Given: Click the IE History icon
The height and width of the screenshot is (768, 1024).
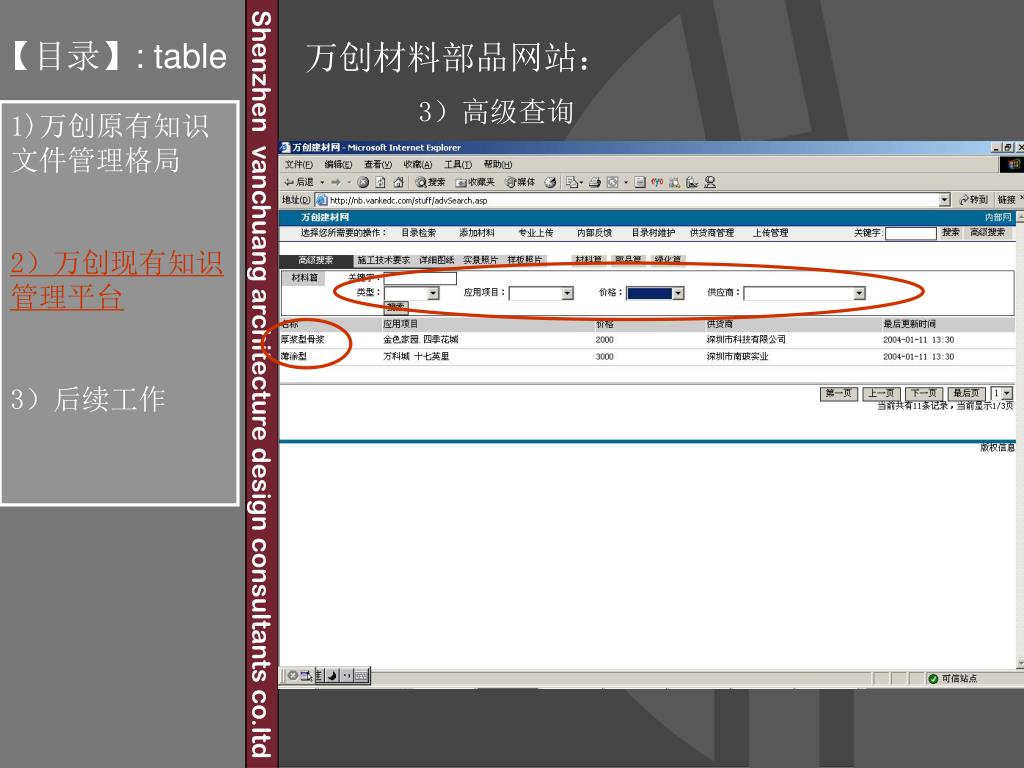Looking at the screenshot, I should pos(551,182).
